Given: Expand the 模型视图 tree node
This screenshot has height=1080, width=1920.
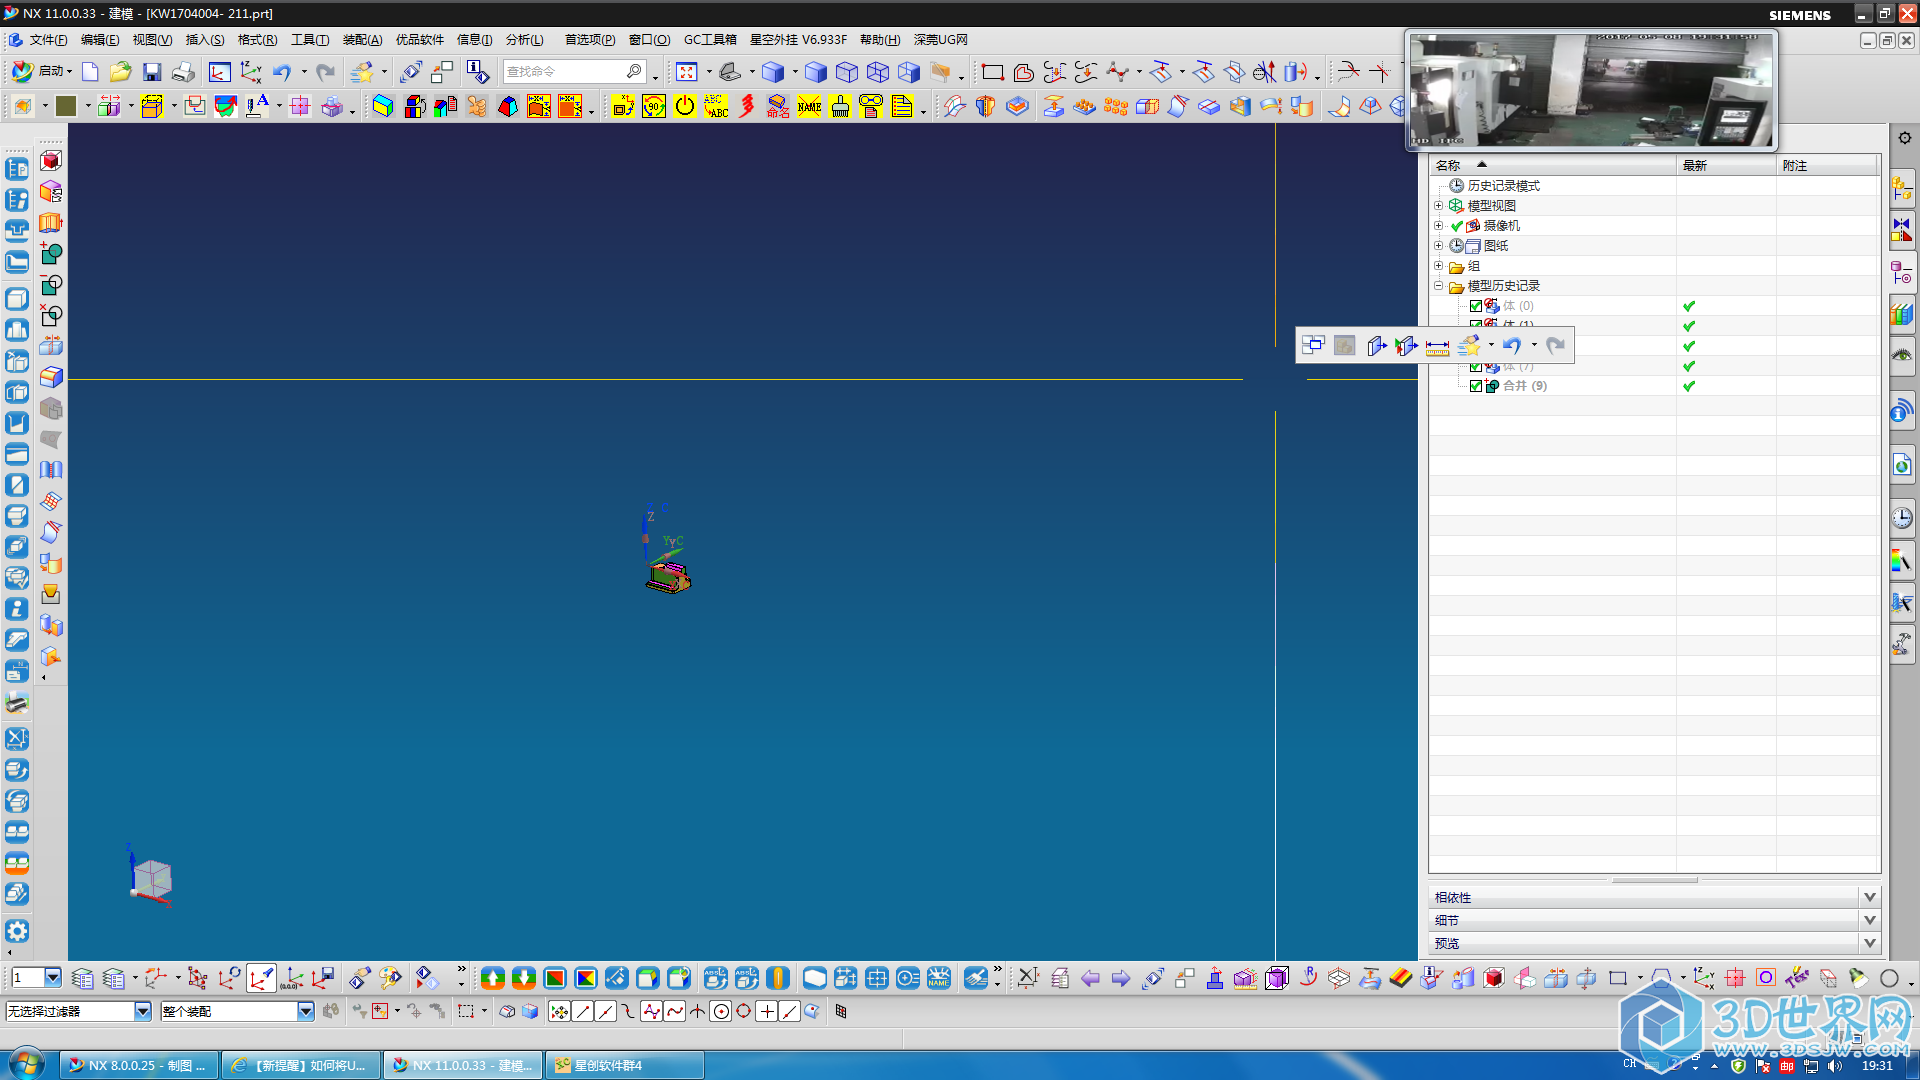Looking at the screenshot, I should point(1439,206).
